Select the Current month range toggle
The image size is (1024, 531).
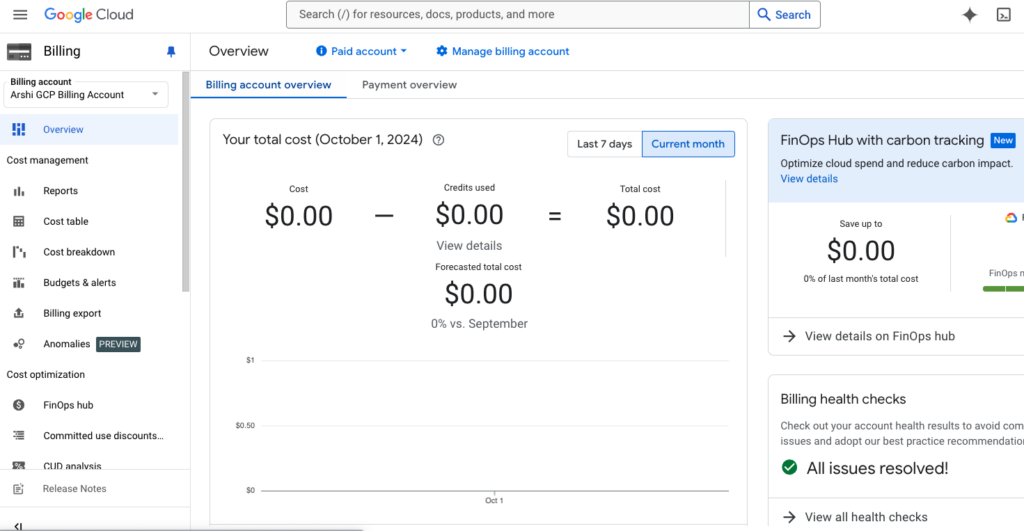click(x=688, y=144)
